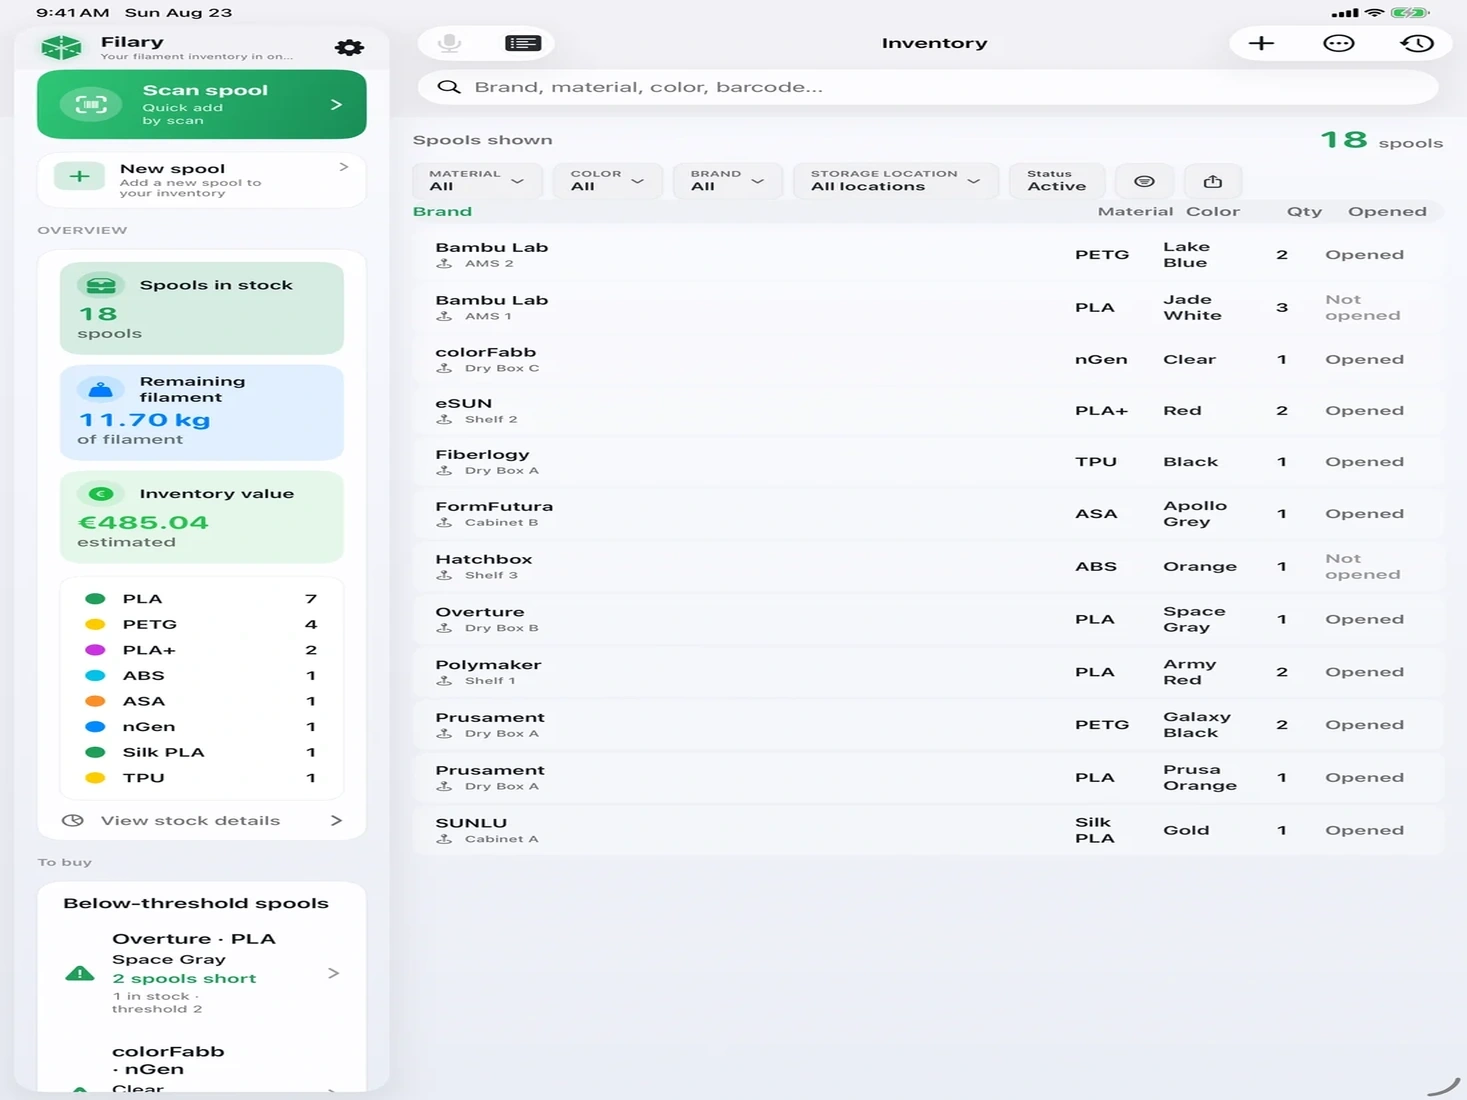Open the colorFabb nGen Clear row
The width and height of the screenshot is (1467, 1100).
(x=928, y=360)
